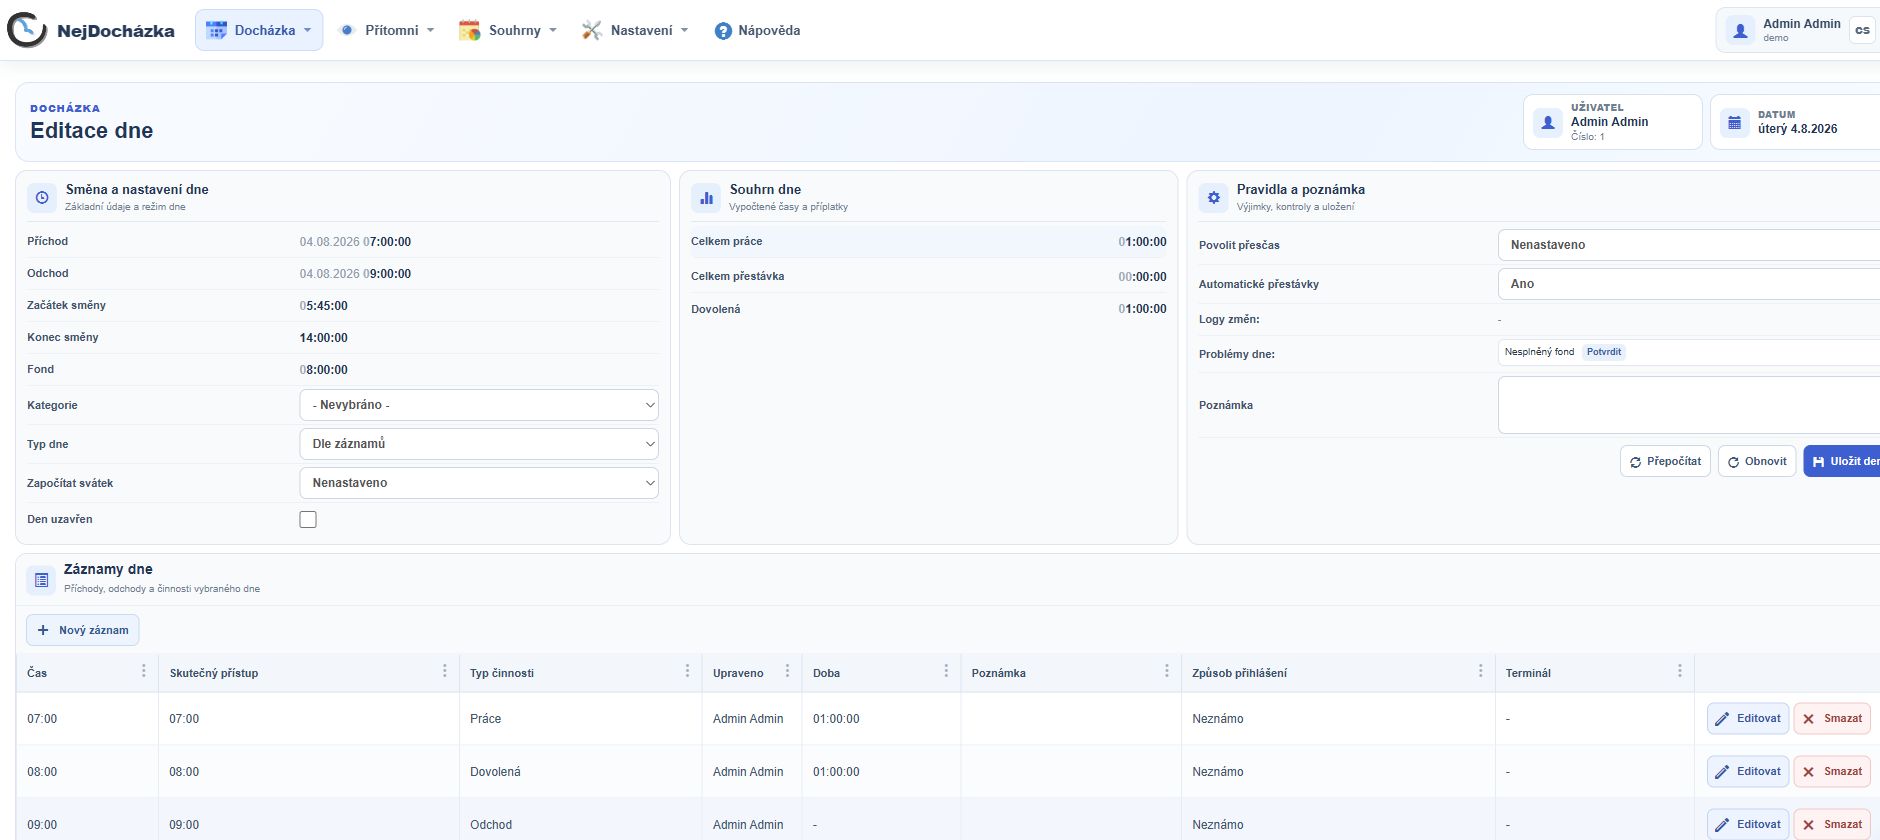Click the NejDocházka clock logo
This screenshot has width=1880, height=840.
coord(27,30)
